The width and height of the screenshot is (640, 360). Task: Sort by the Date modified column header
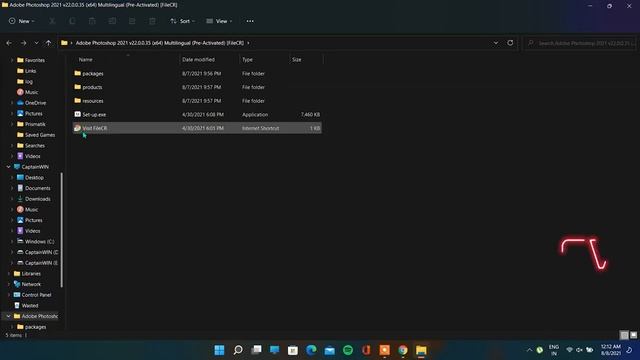pyautogui.click(x=198, y=60)
